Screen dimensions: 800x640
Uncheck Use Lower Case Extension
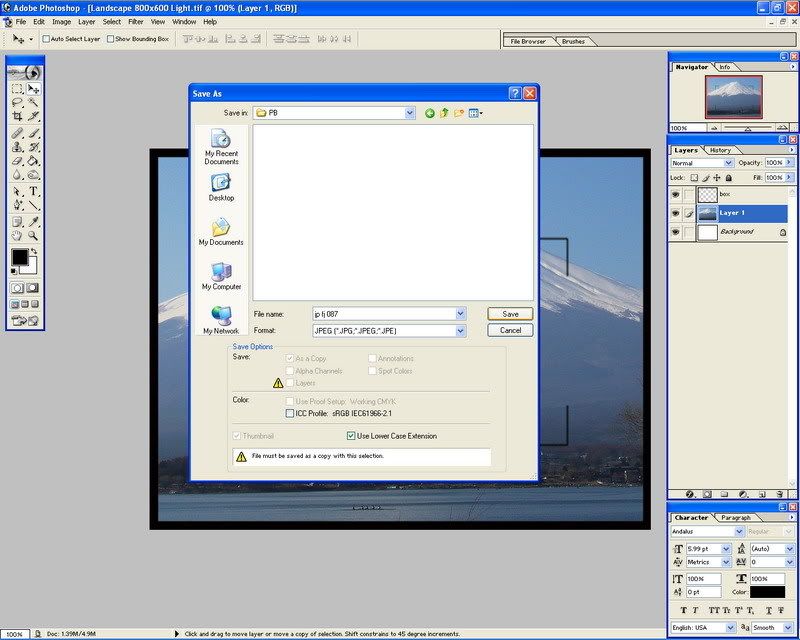click(x=351, y=436)
